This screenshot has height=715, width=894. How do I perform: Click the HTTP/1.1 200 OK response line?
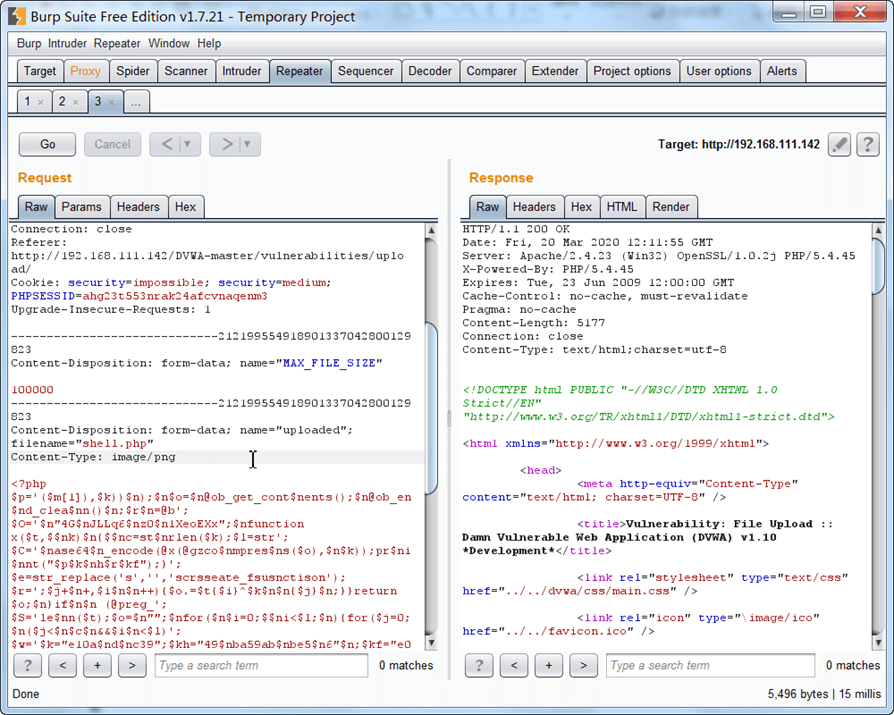[x=516, y=229]
